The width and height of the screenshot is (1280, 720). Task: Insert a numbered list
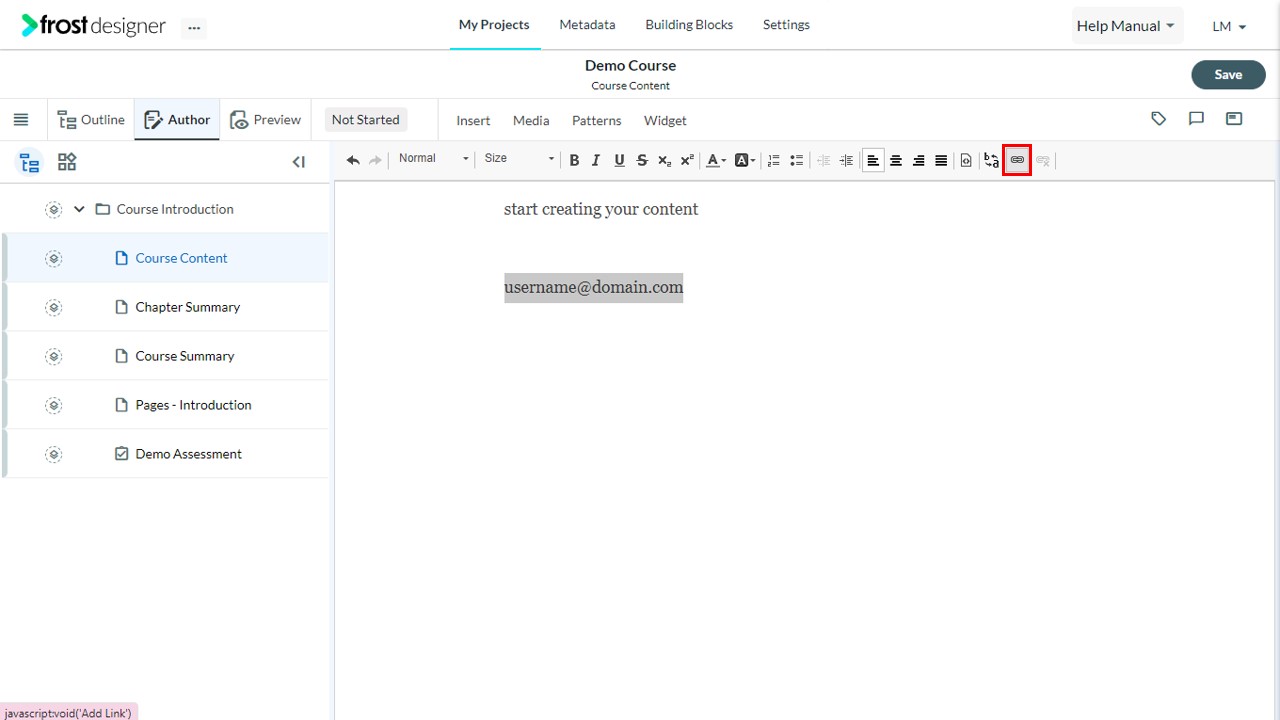pyautogui.click(x=773, y=160)
